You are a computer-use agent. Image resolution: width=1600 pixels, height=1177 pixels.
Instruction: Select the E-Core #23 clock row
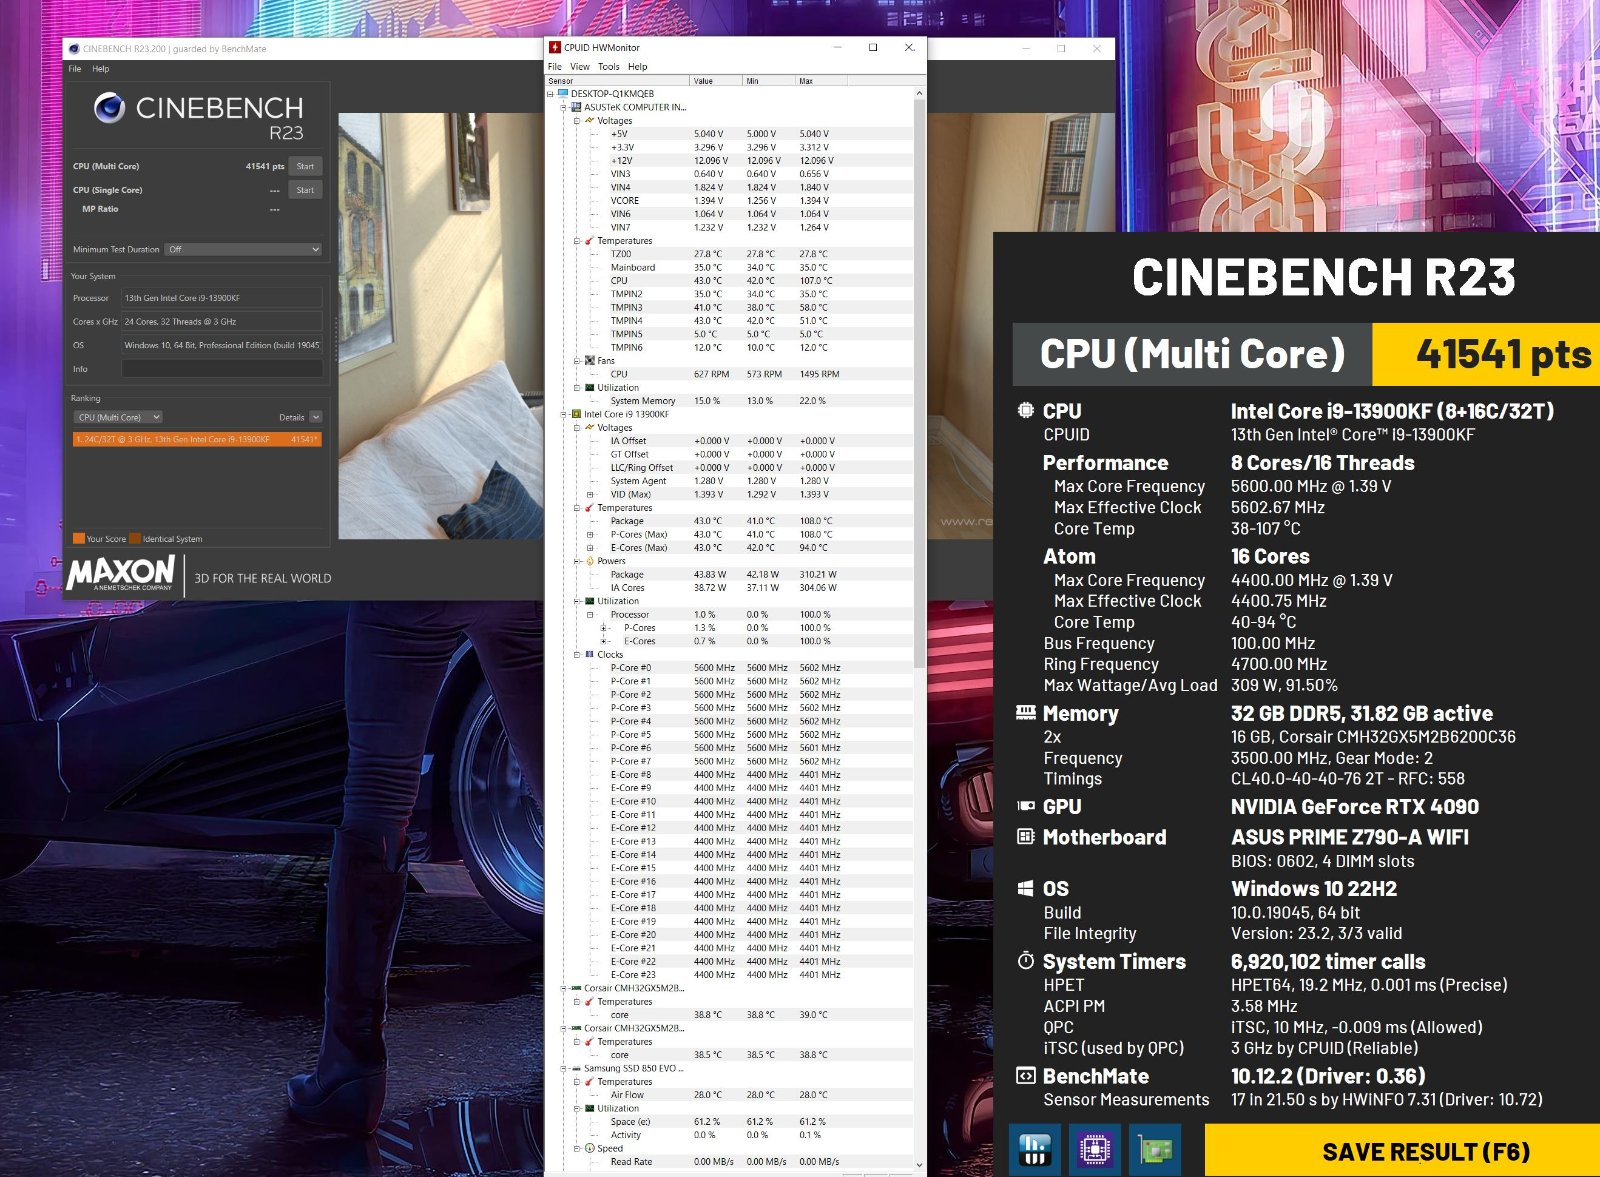pyautogui.click(x=729, y=974)
